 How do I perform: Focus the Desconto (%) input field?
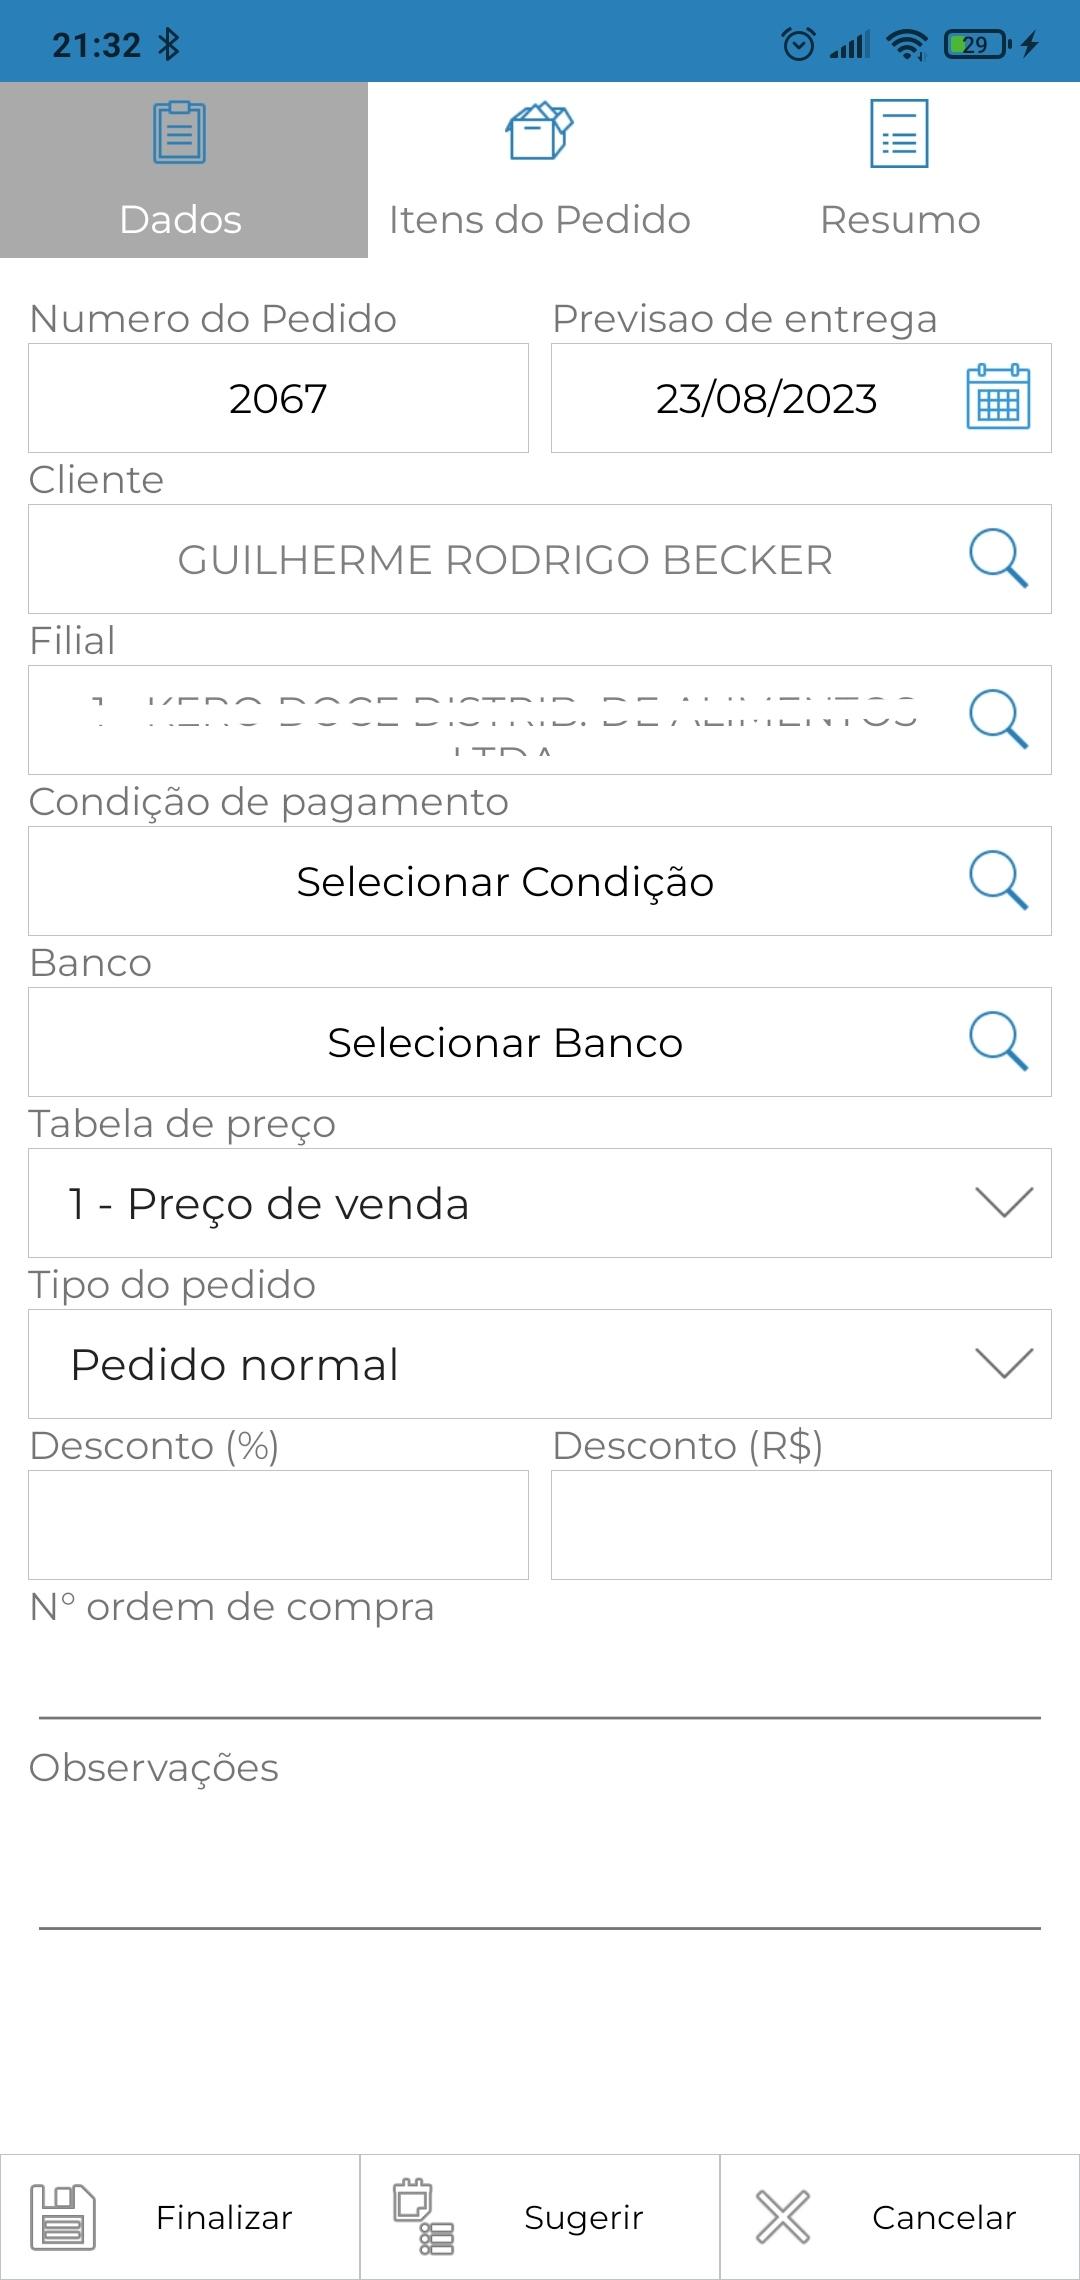point(278,1525)
